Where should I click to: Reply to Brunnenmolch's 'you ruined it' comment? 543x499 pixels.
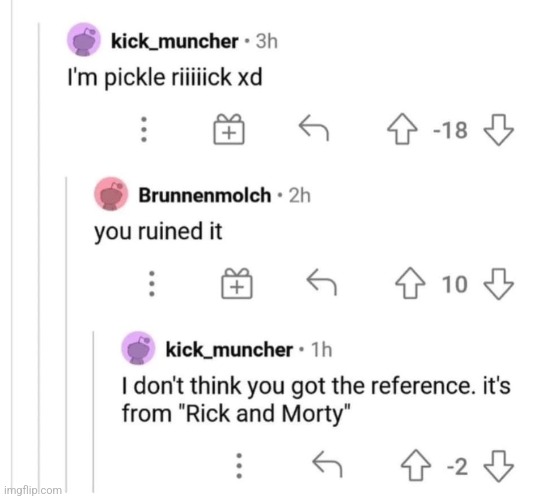tap(322, 282)
